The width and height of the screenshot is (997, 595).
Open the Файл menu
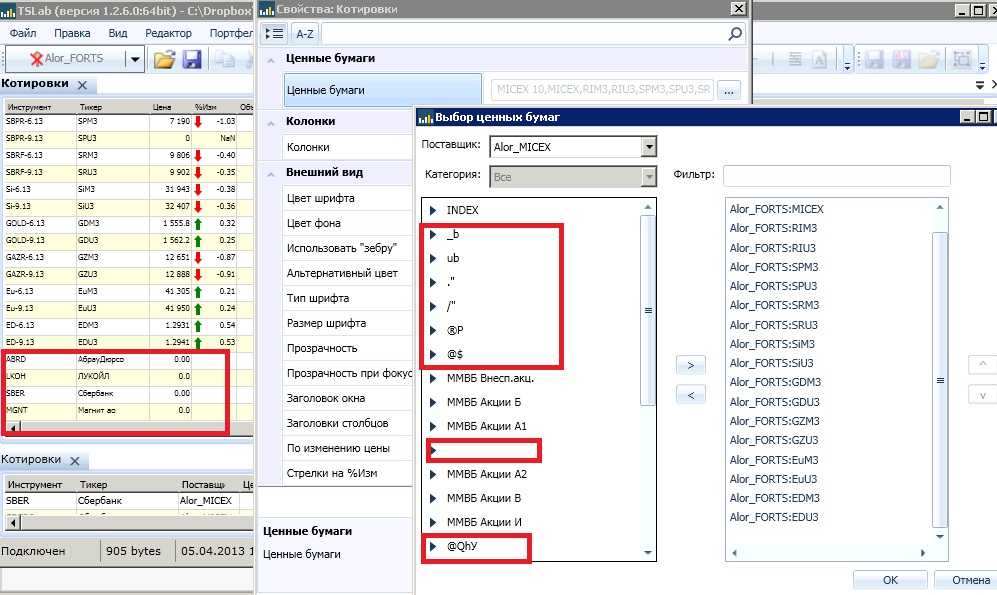click(x=23, y=33)
